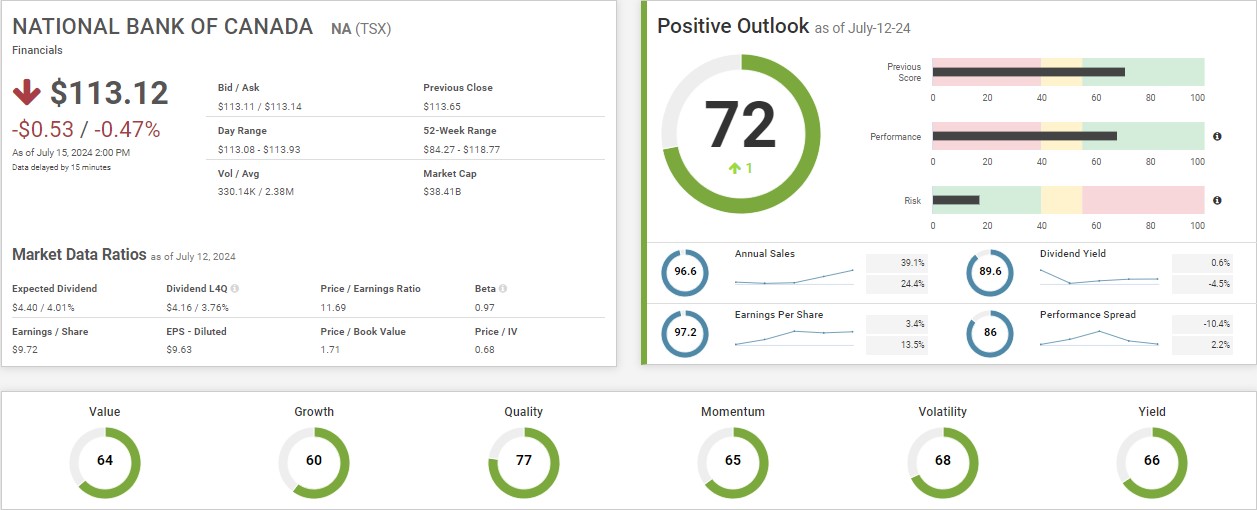Select the Earnings Per Share 97.2 ring

point(685,336)
